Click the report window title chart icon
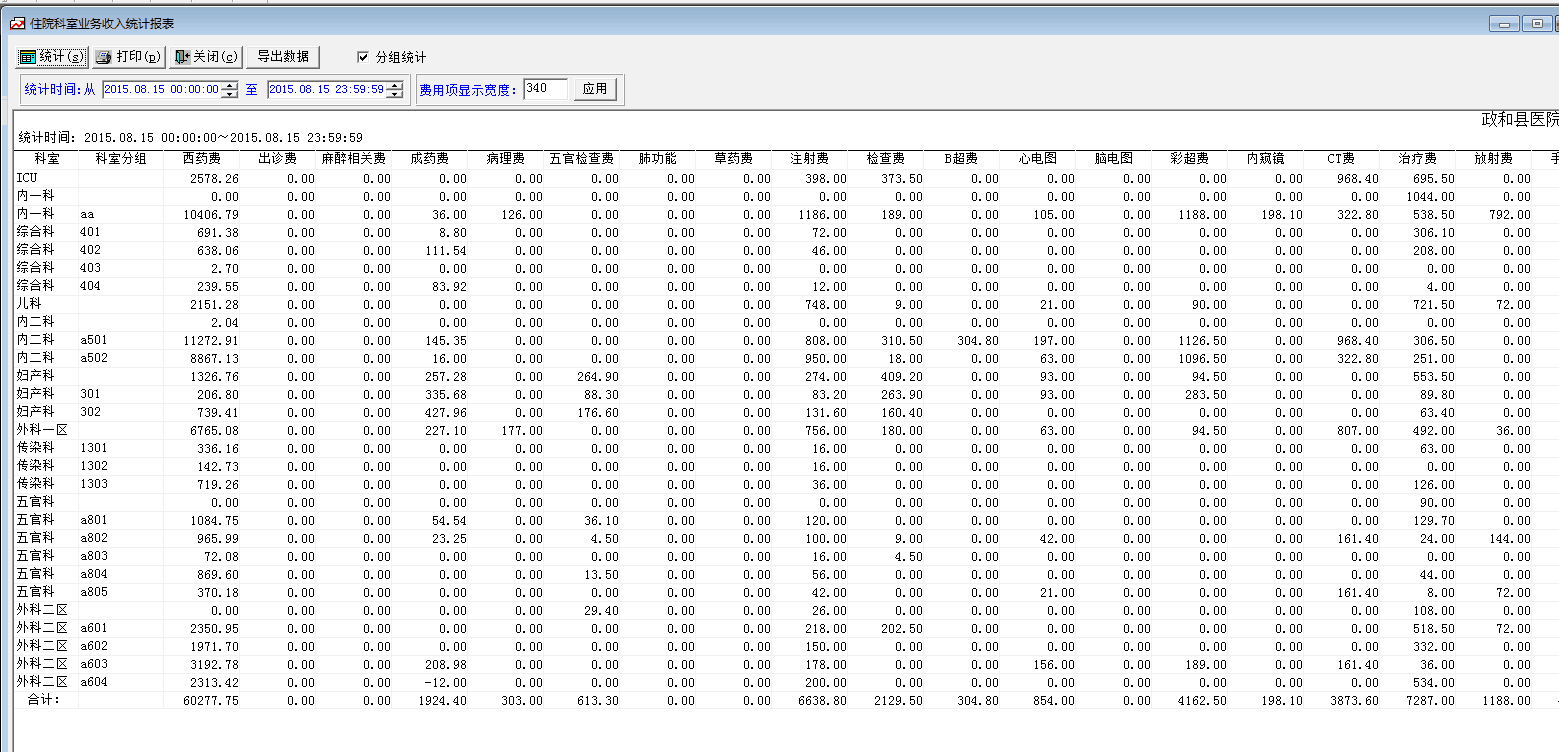 (17, 23)
